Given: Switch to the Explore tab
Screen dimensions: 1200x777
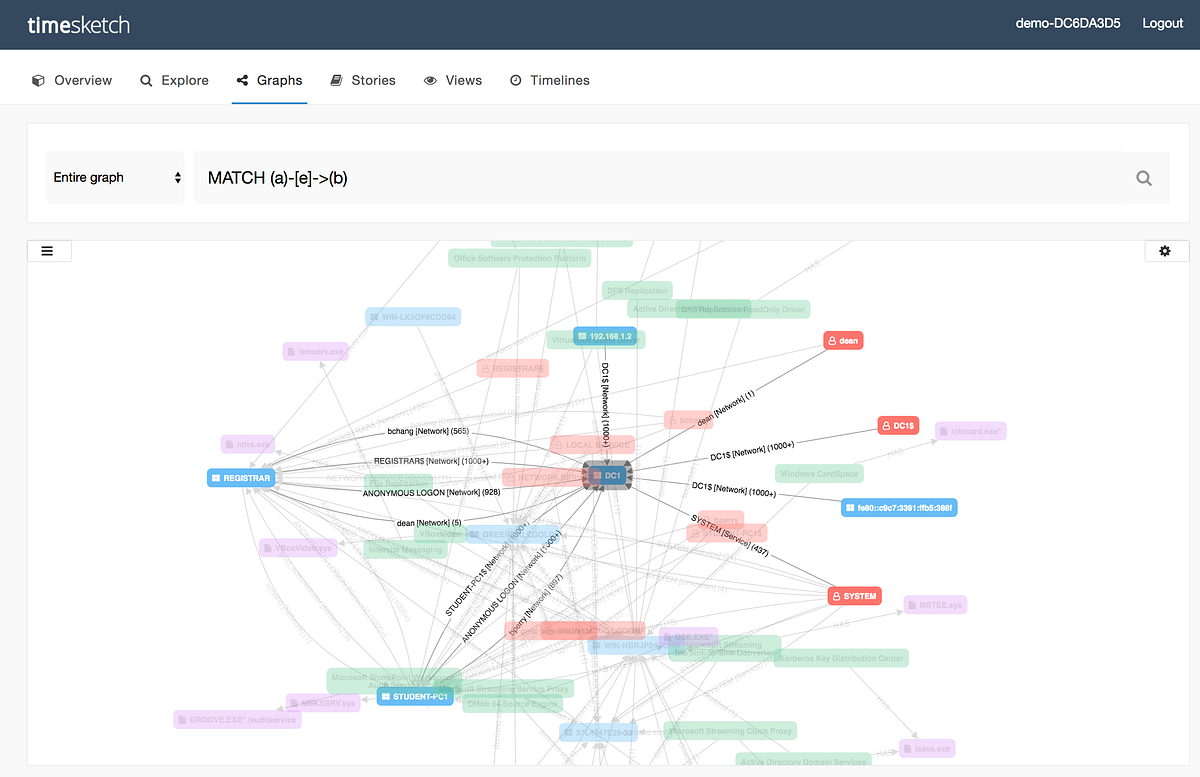Looking at the screenshot, I should [174, 79].
